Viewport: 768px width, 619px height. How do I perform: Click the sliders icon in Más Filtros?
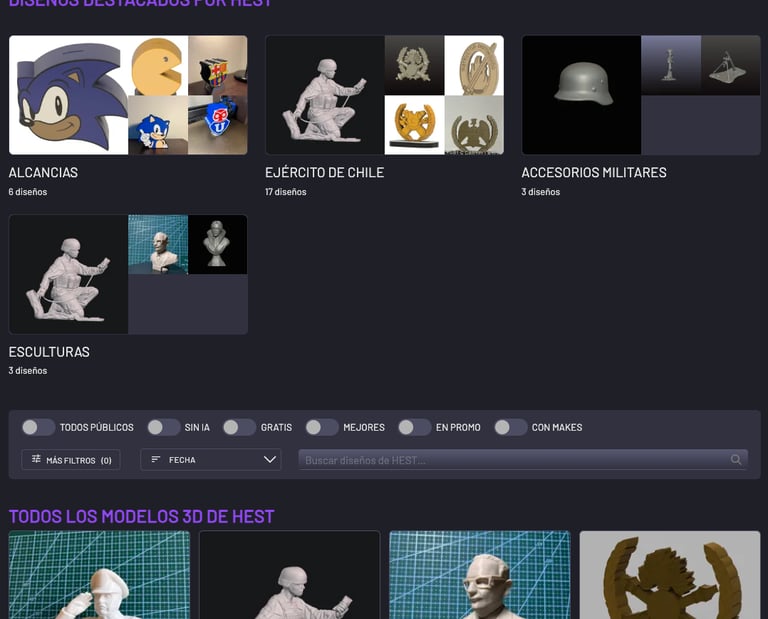pyautogui.click(x=36, y=459)
